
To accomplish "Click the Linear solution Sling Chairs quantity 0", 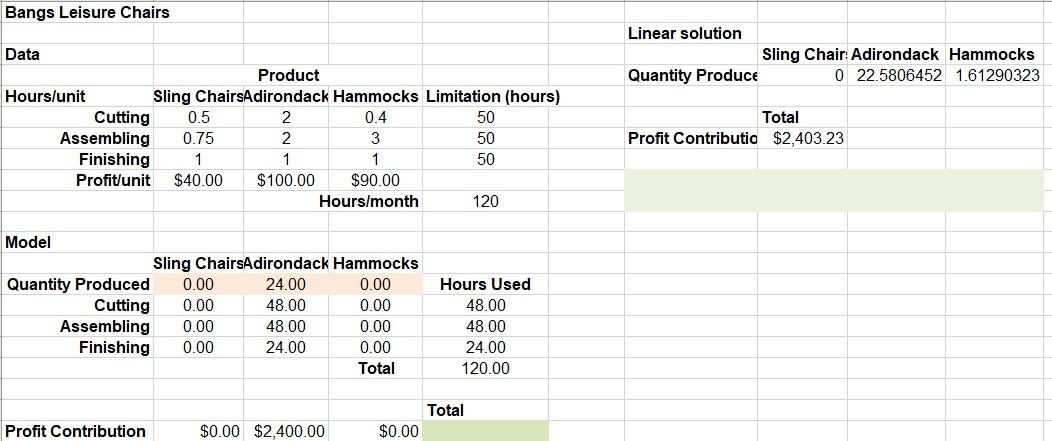I will (802, 75).
